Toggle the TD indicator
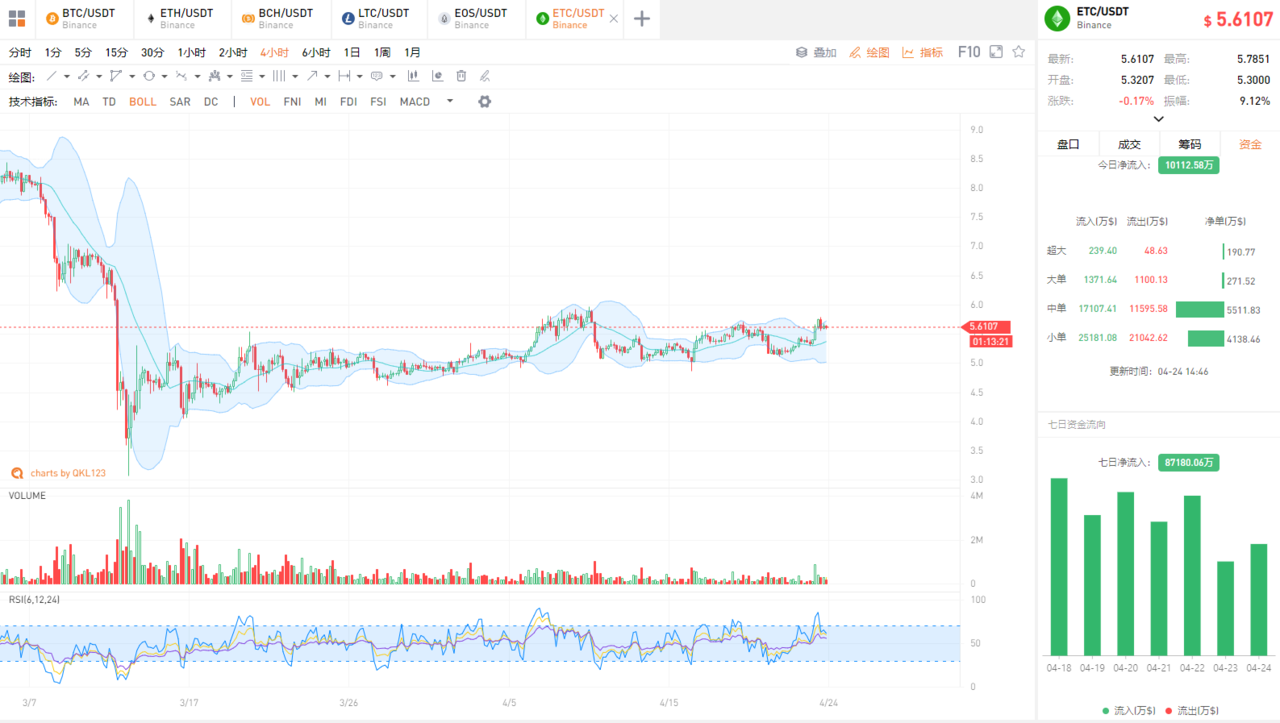1280x723 pixels. pyautogui.click(x=109, y=101)
